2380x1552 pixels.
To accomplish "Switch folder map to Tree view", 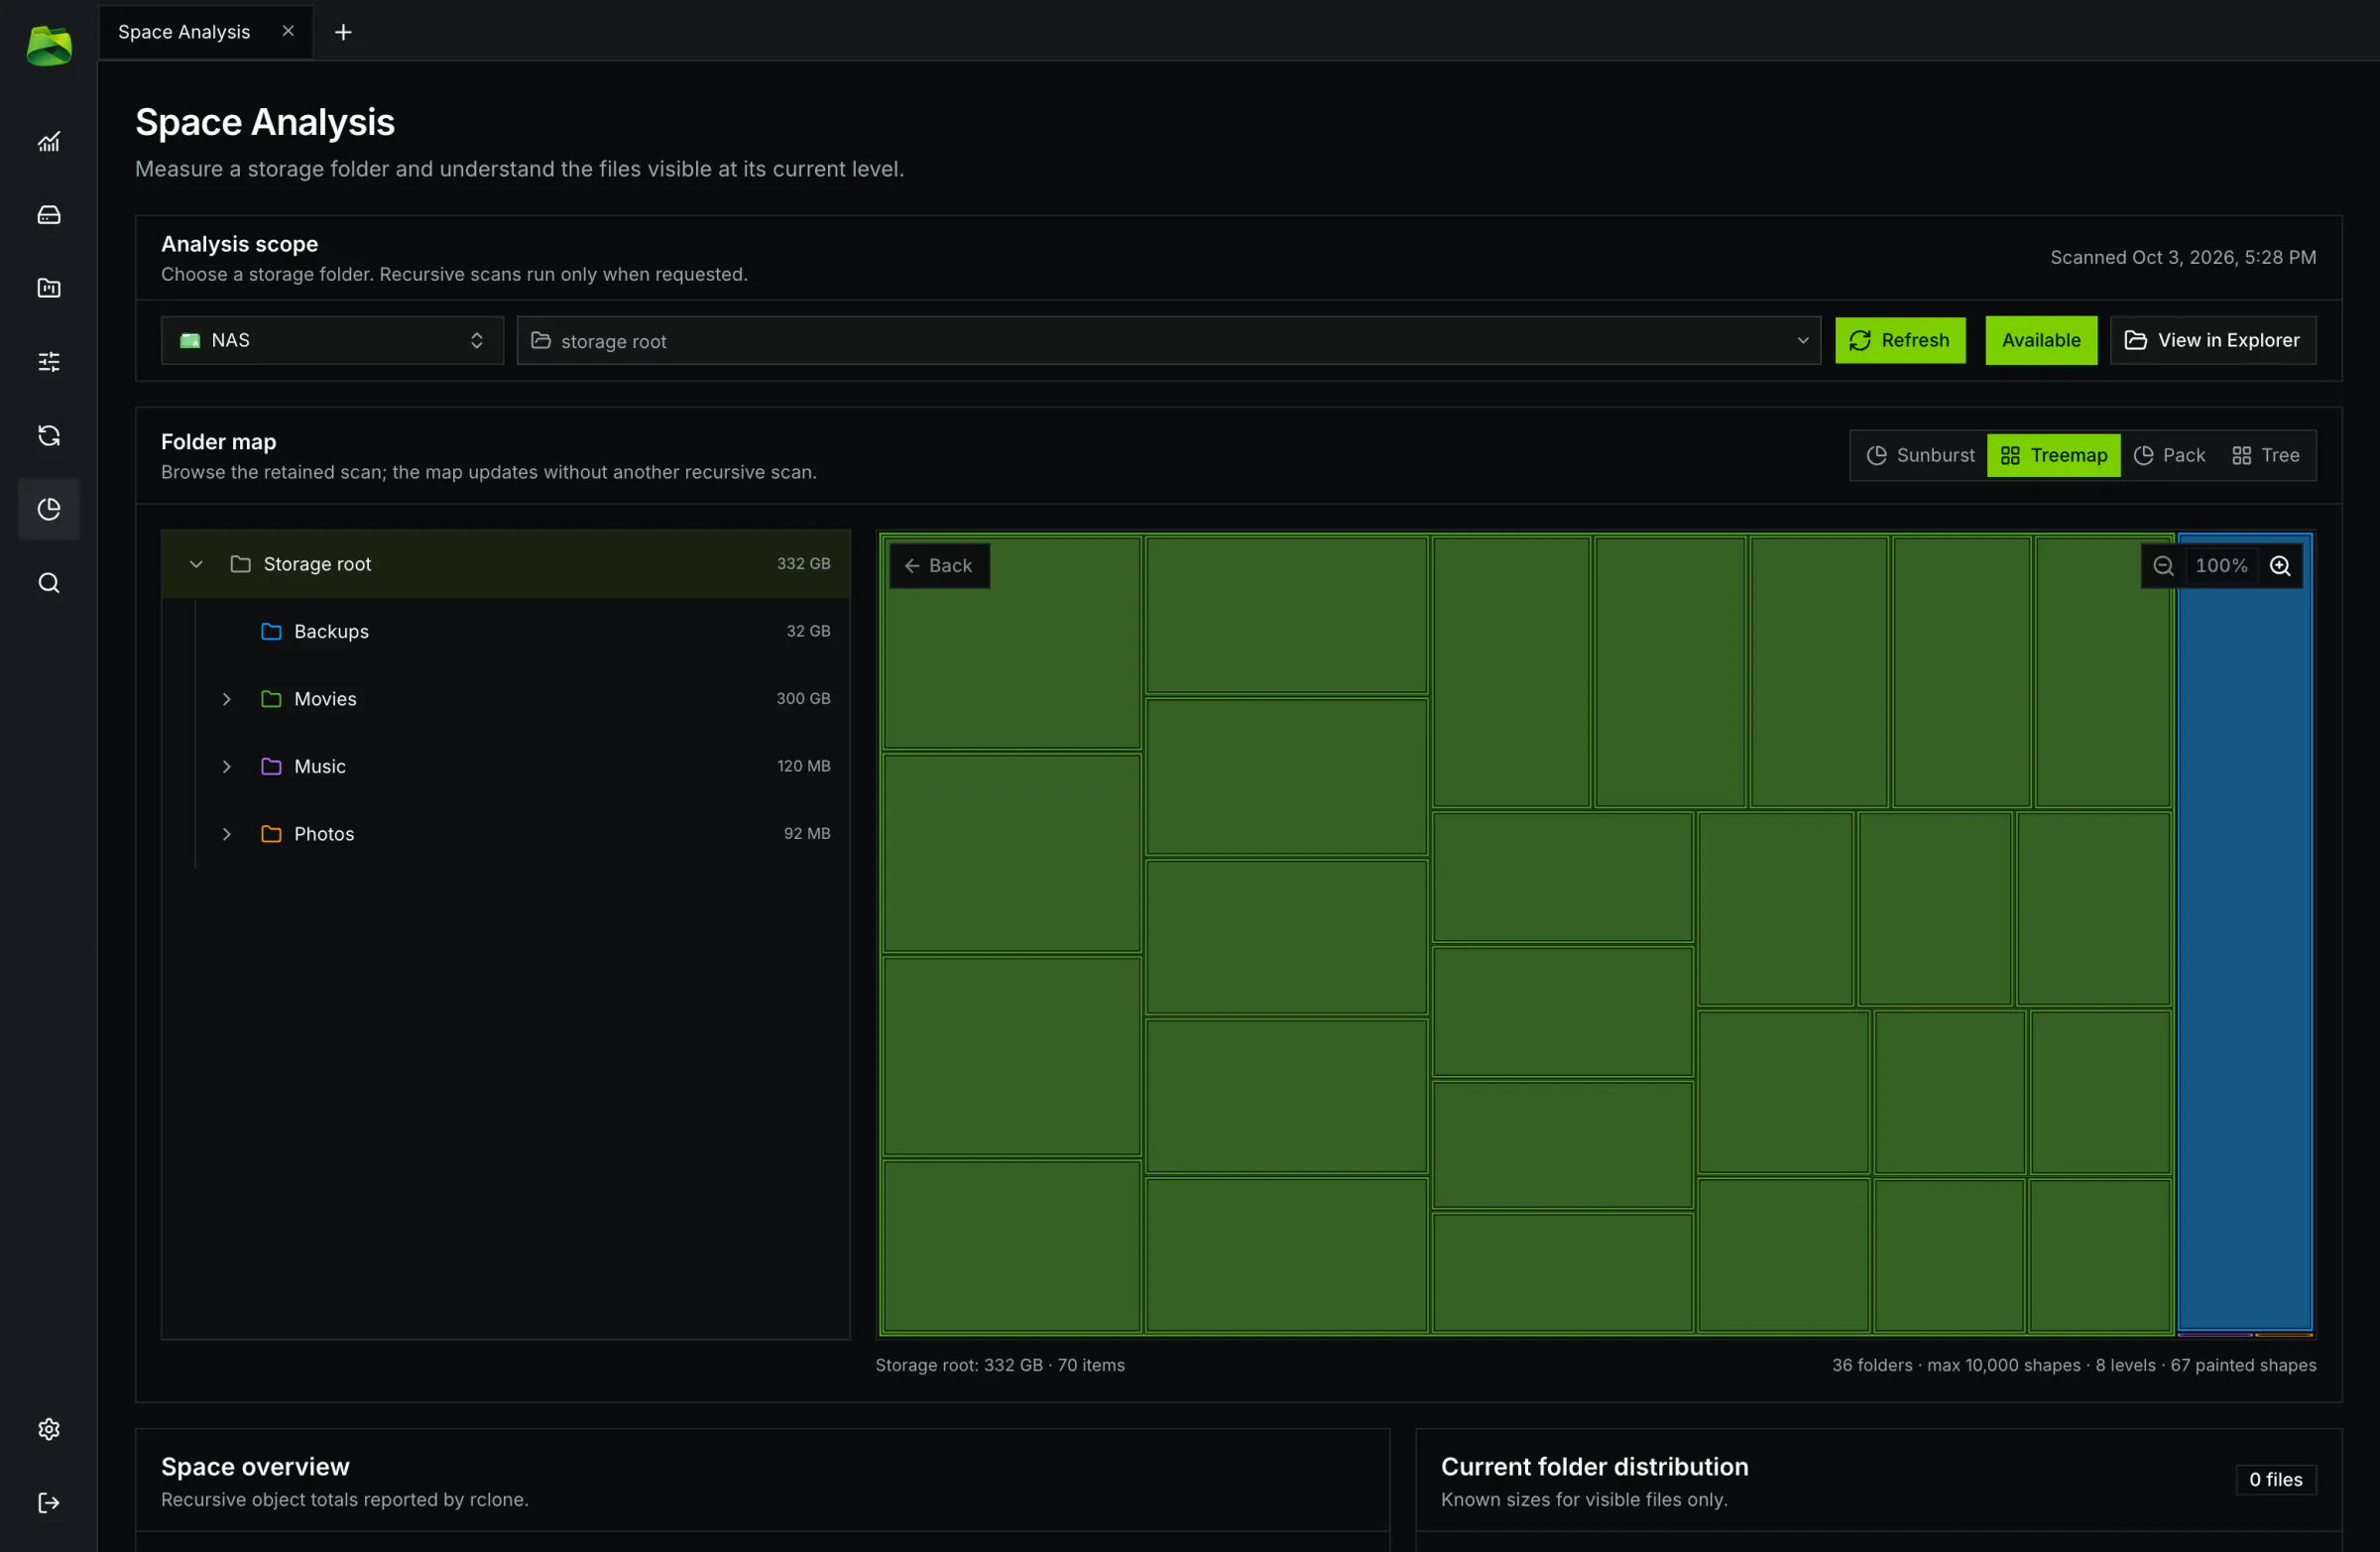I will click(x=2265, y=455).
